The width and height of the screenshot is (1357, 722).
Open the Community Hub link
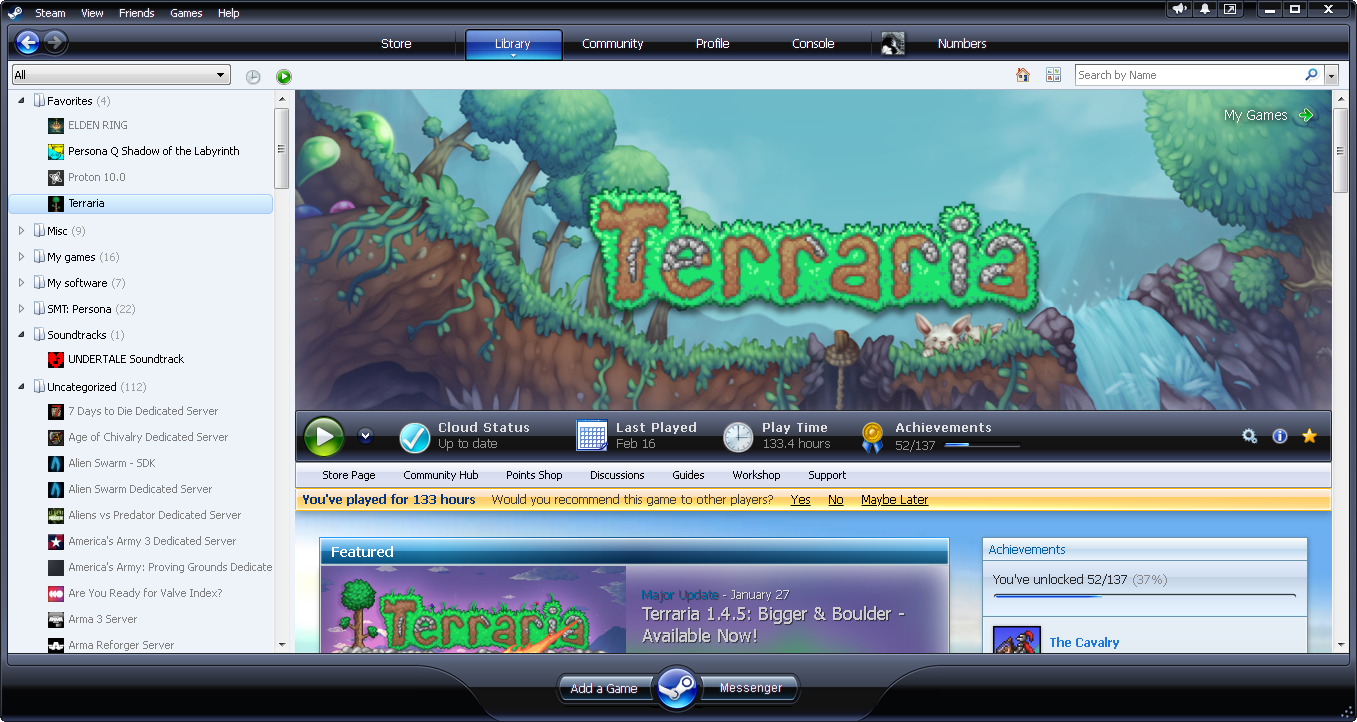click(x=441, y=475)
